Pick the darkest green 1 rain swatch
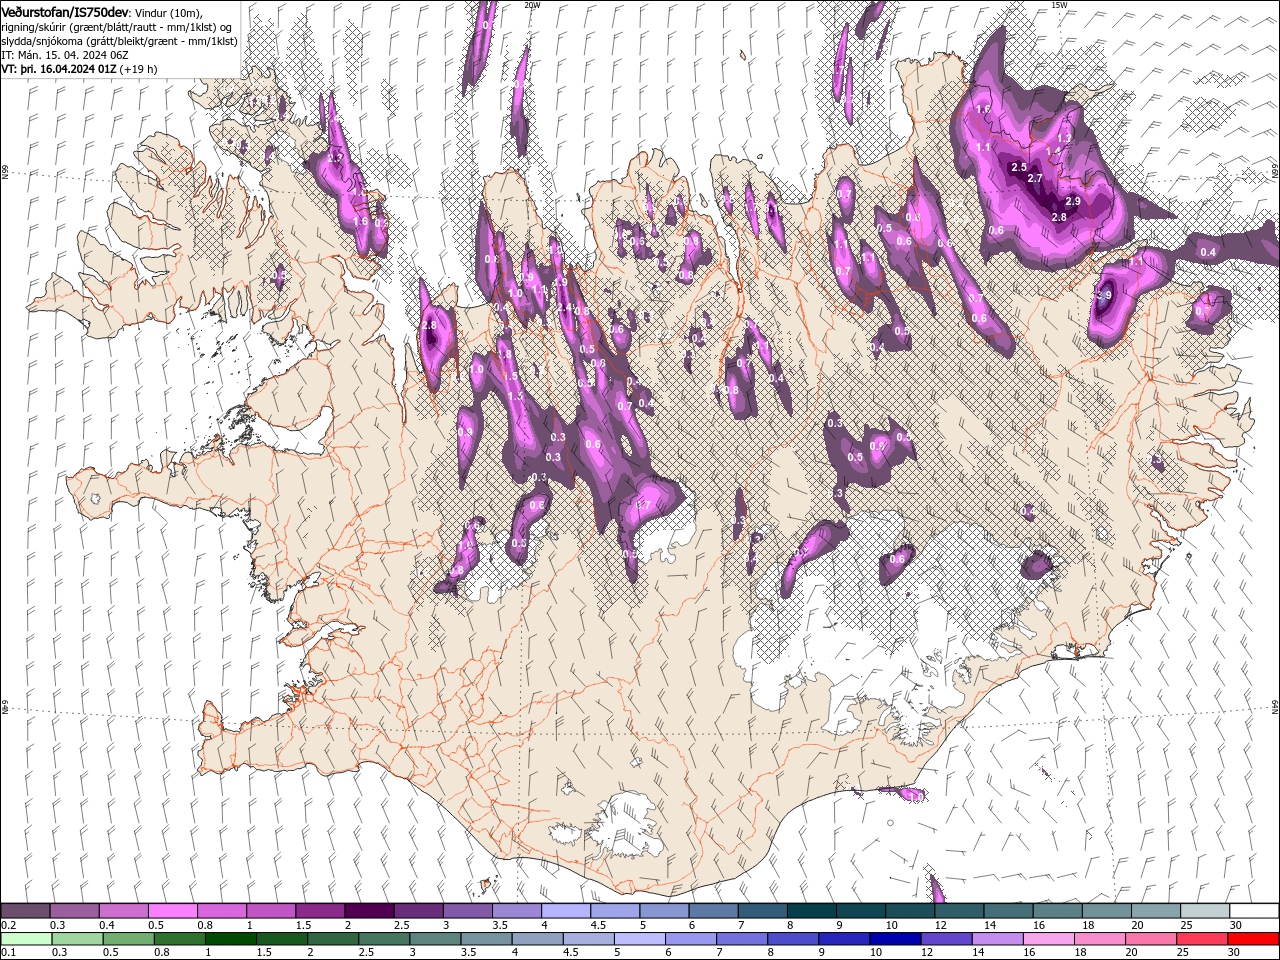 231,939
